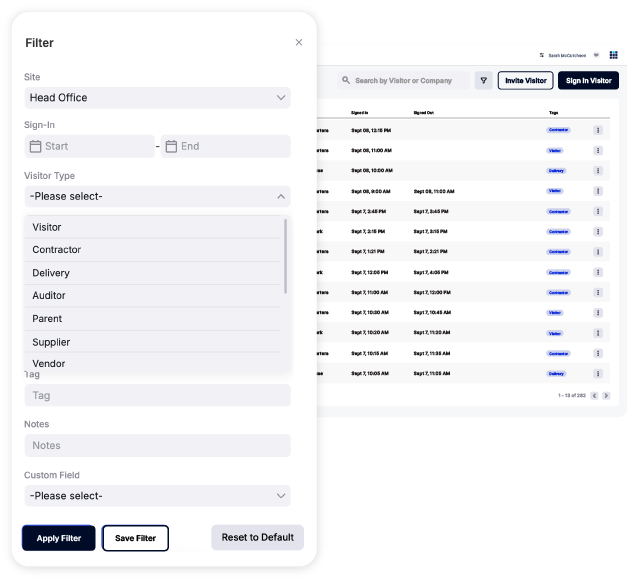Screen dimensions: 628x581
Task: Choose Delivery in the visitor type list
Action: pyautogui.click(x=51, y=273)
